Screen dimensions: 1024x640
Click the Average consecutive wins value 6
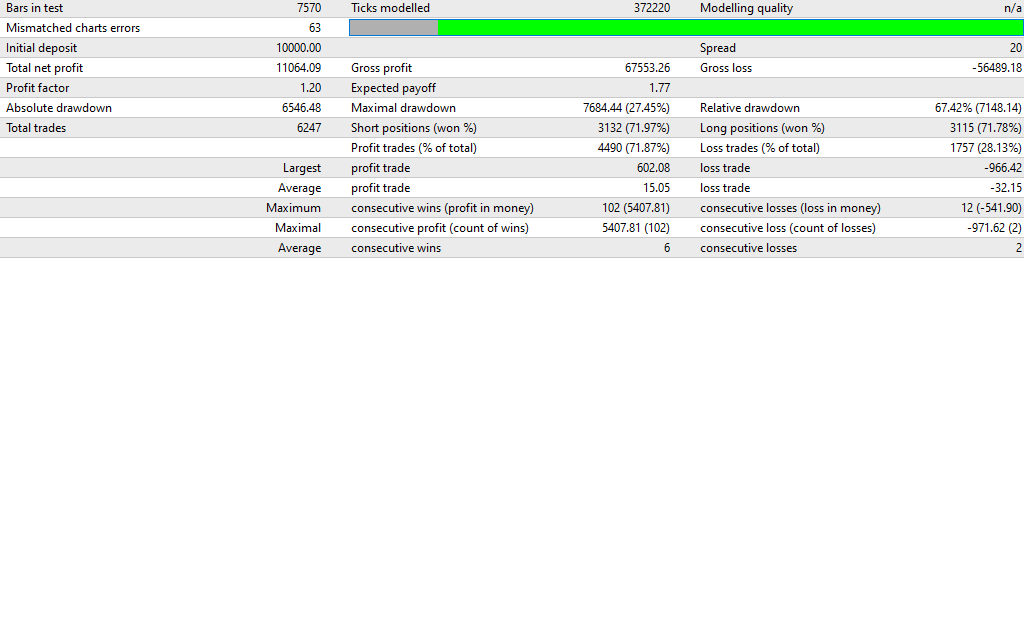click(x=666, y=248)
